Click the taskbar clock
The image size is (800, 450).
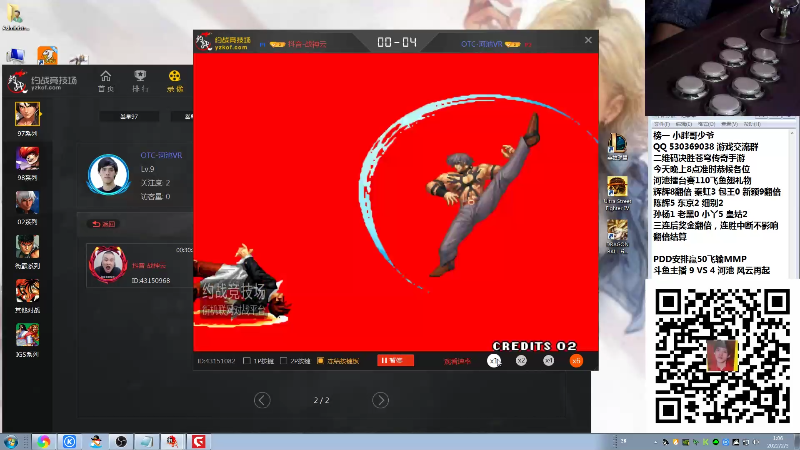pos(778,442)
